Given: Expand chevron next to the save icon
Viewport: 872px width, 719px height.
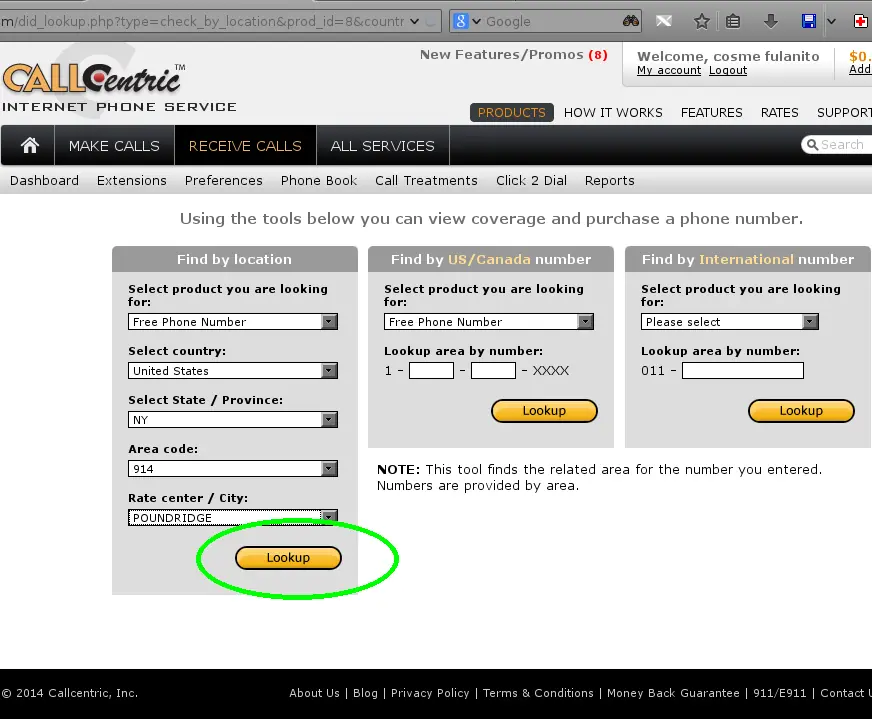Looking at the screenshot, I should tap(831, 21).
